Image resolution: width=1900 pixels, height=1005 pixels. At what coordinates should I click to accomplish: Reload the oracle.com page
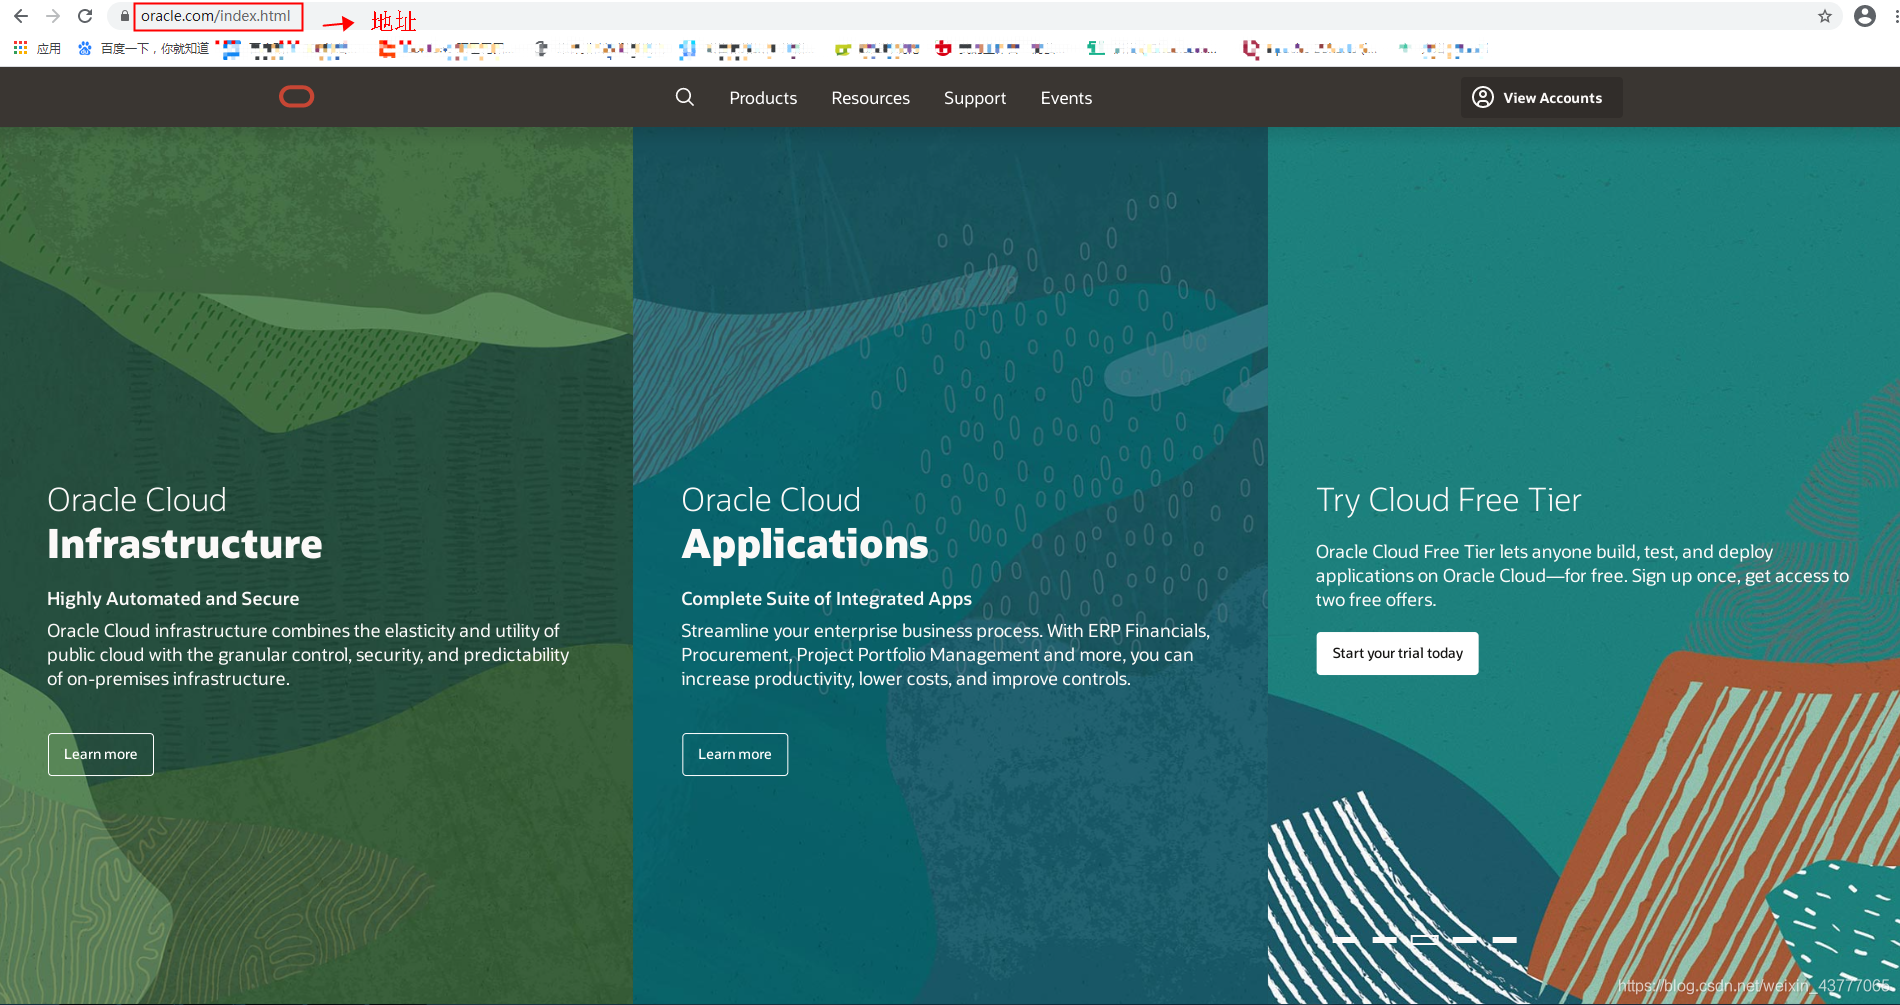pyautogui.click(x=85, y=16)
